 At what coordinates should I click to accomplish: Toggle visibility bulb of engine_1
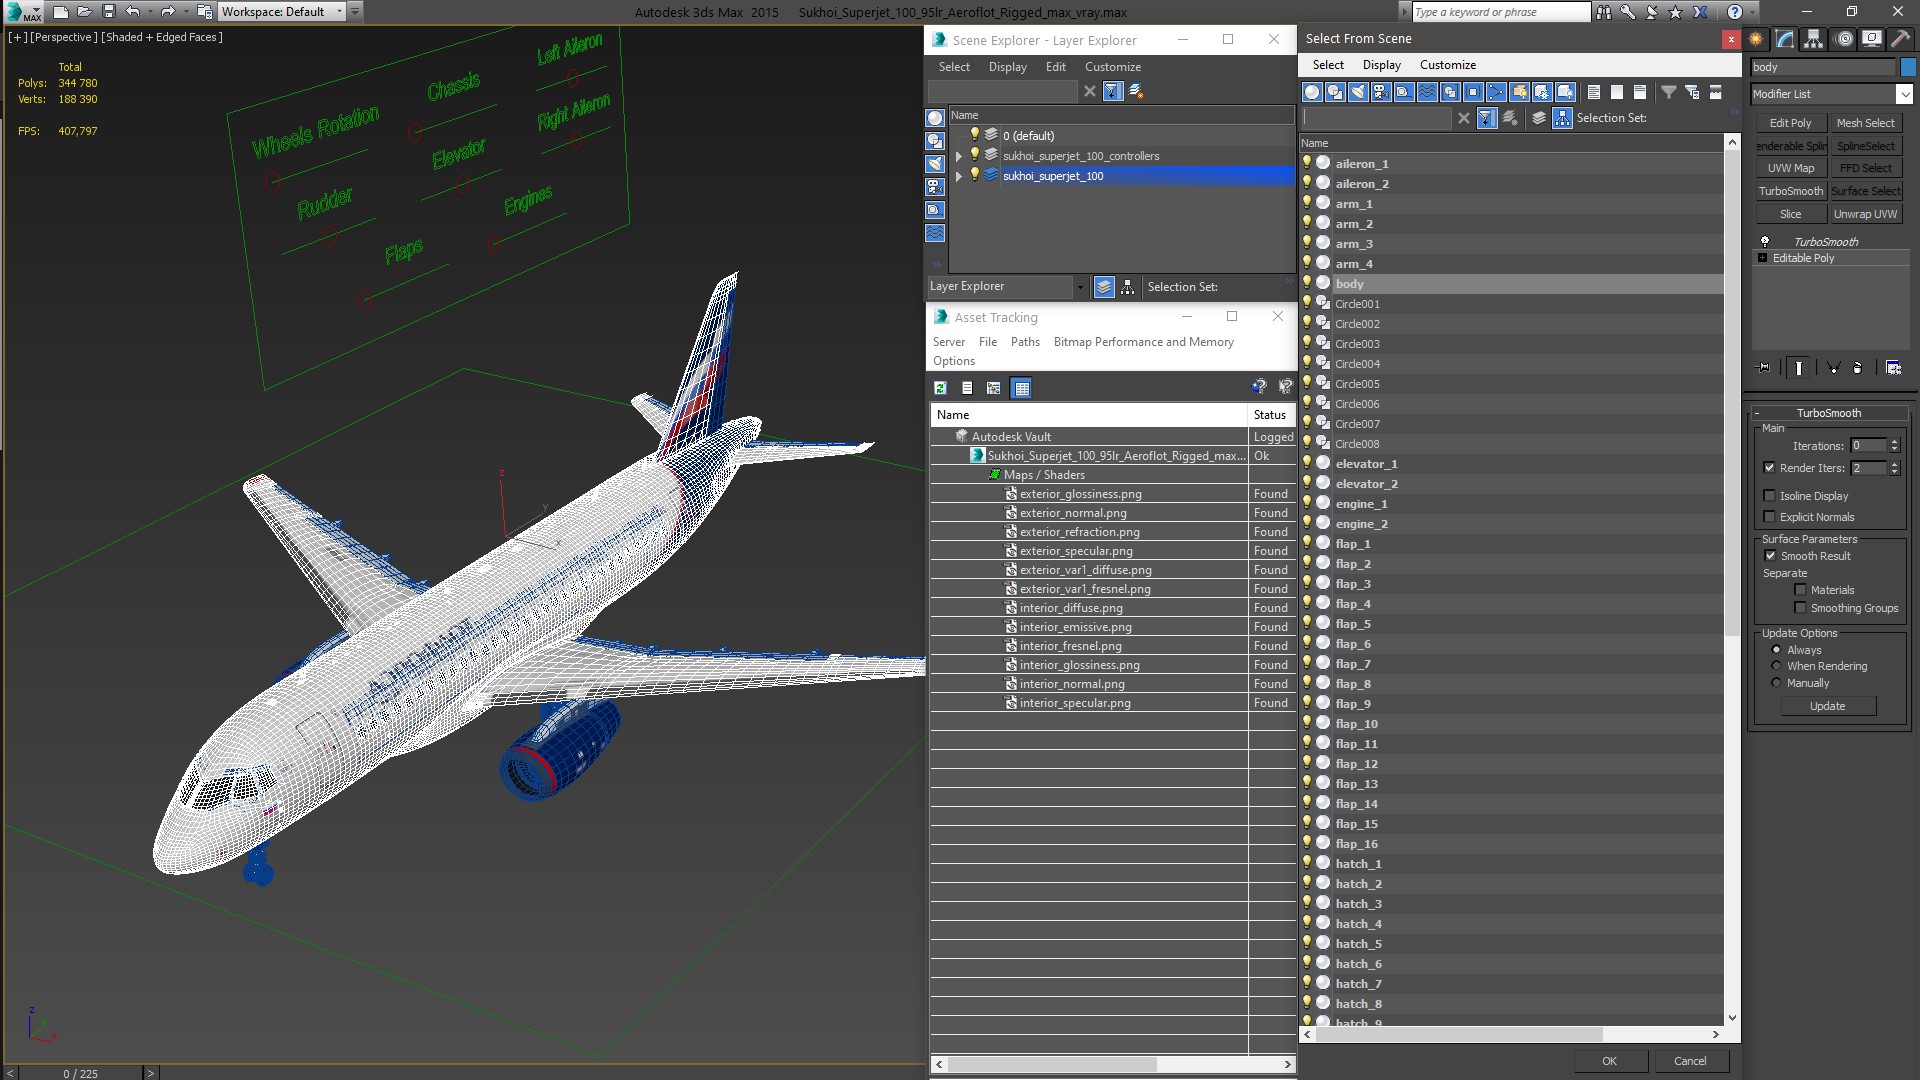click(1307, 503)
